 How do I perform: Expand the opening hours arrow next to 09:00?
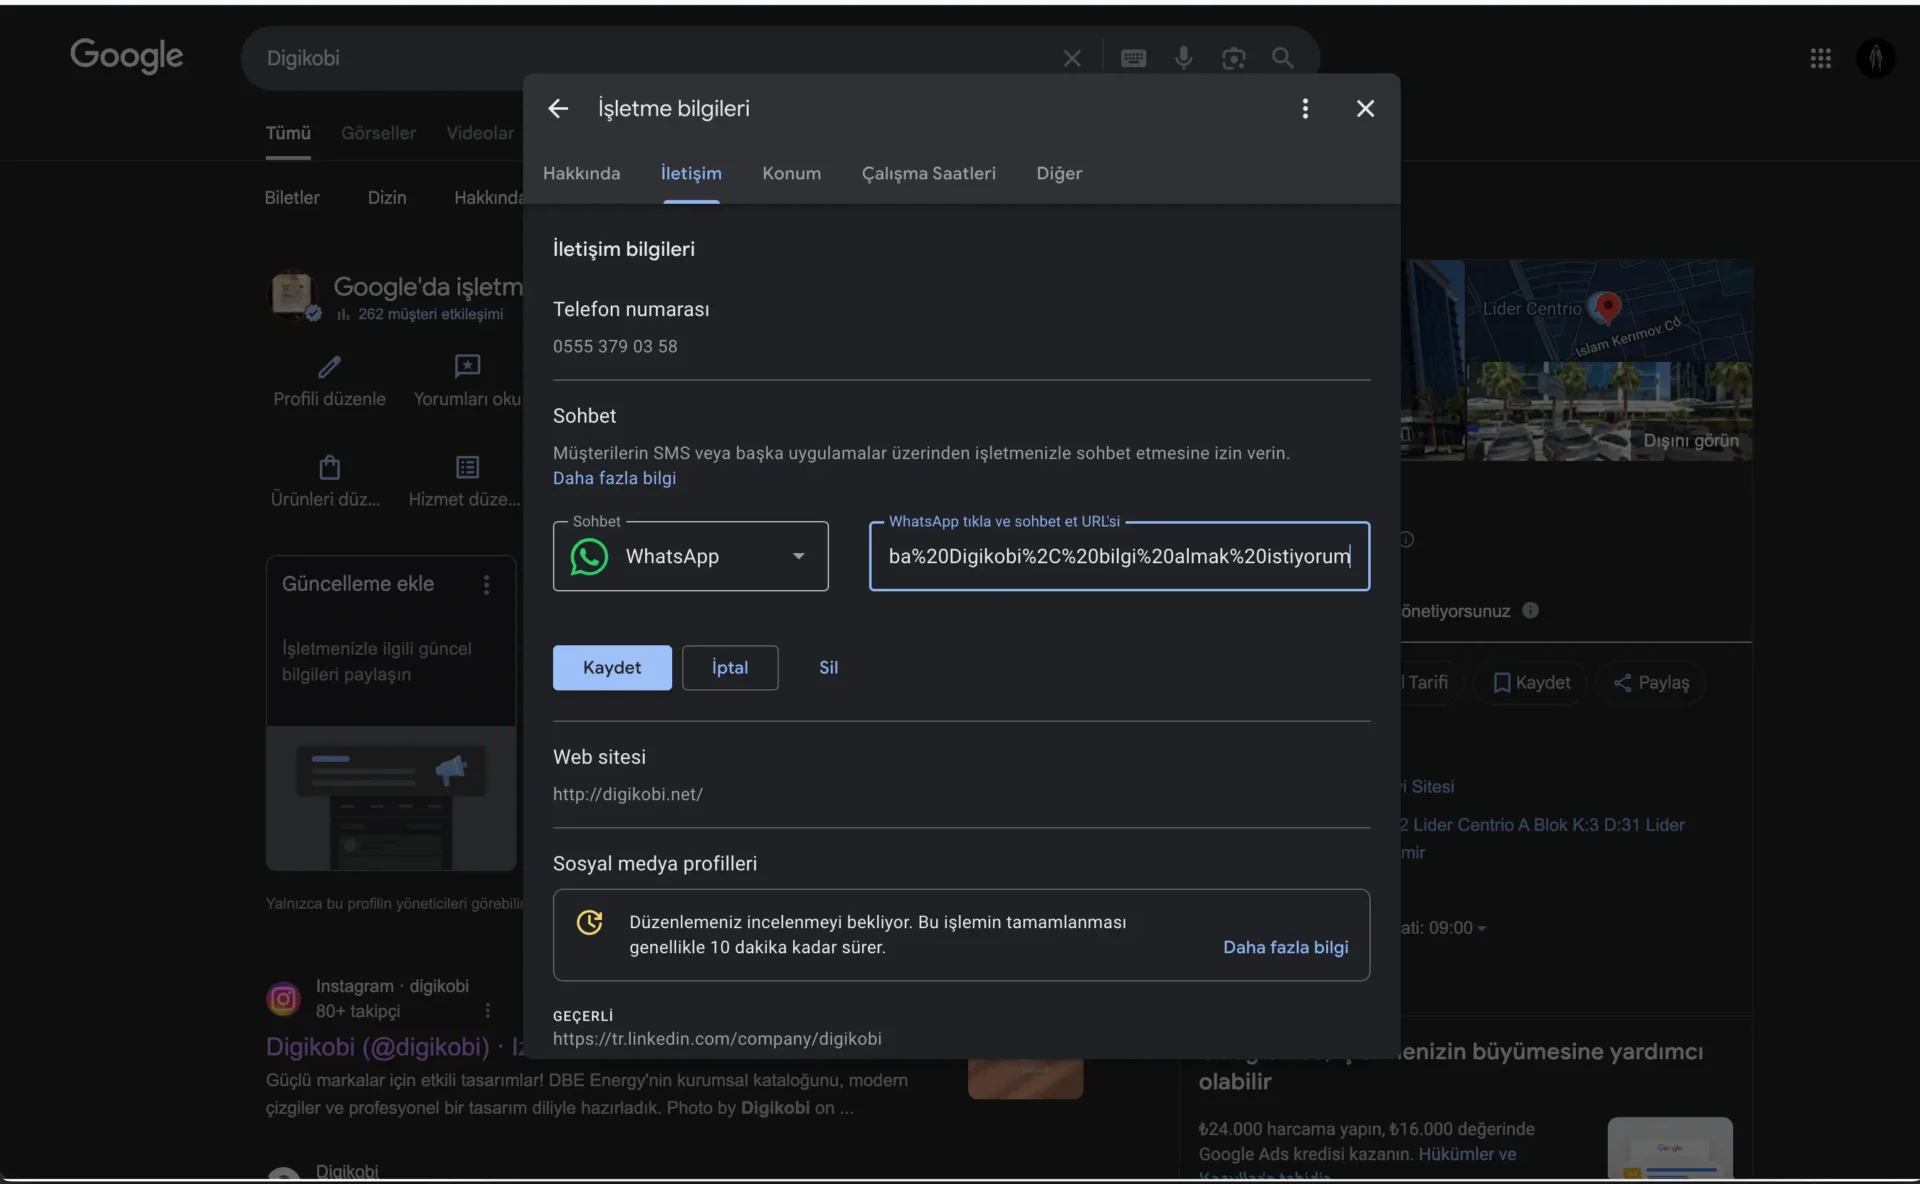1481,928
